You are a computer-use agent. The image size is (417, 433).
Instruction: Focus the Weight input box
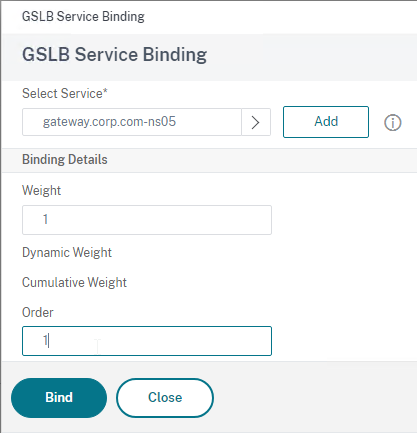pyautogui.click(x=147, y=220)
